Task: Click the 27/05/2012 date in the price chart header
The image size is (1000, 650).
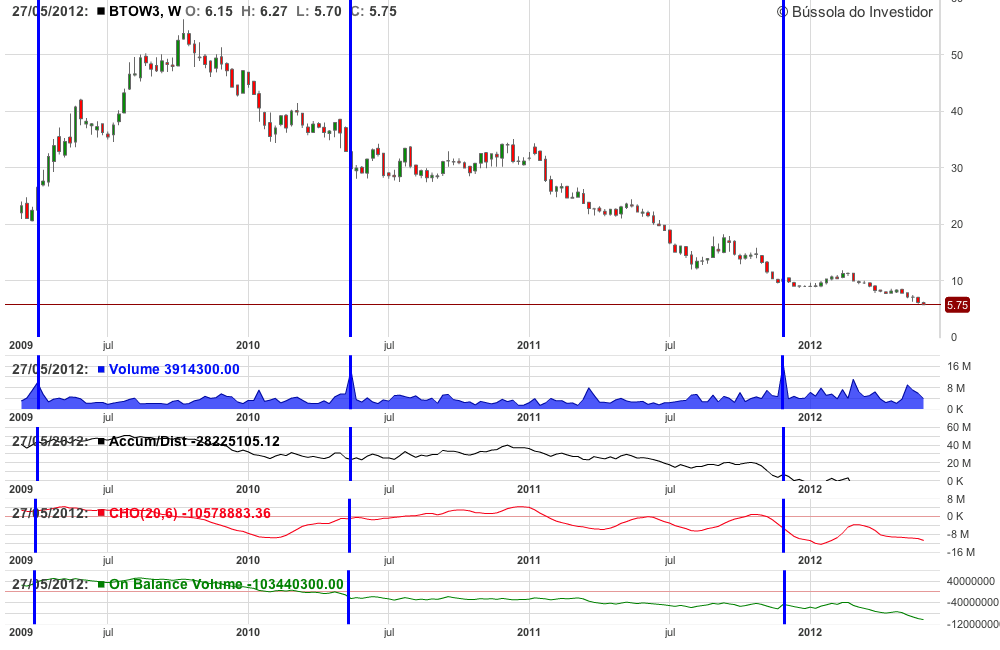Action: point(50,11)
